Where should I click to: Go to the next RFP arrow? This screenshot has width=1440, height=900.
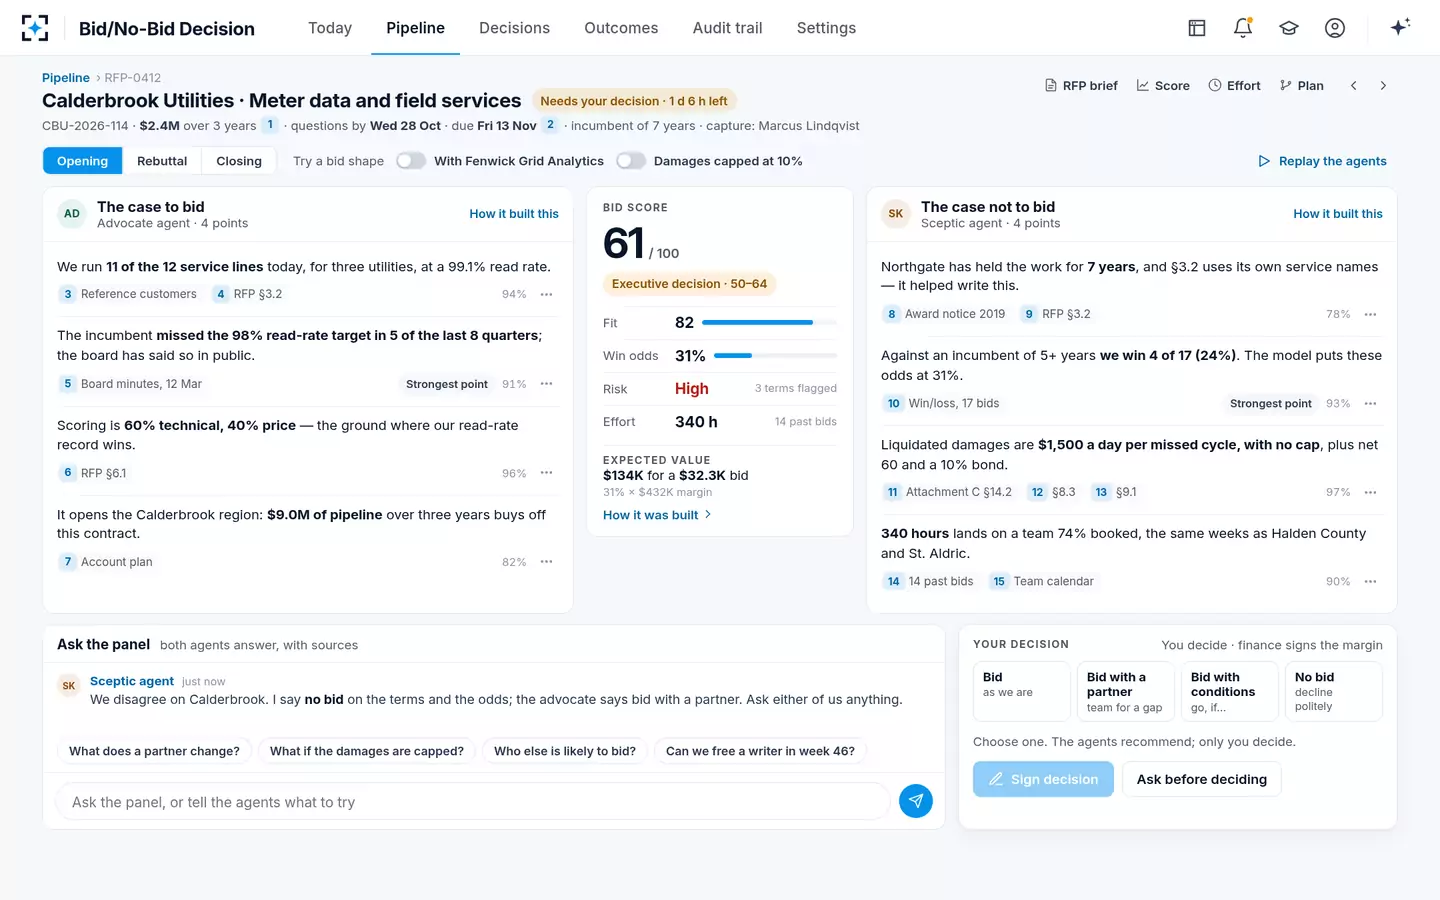(x=1383, y=86)
